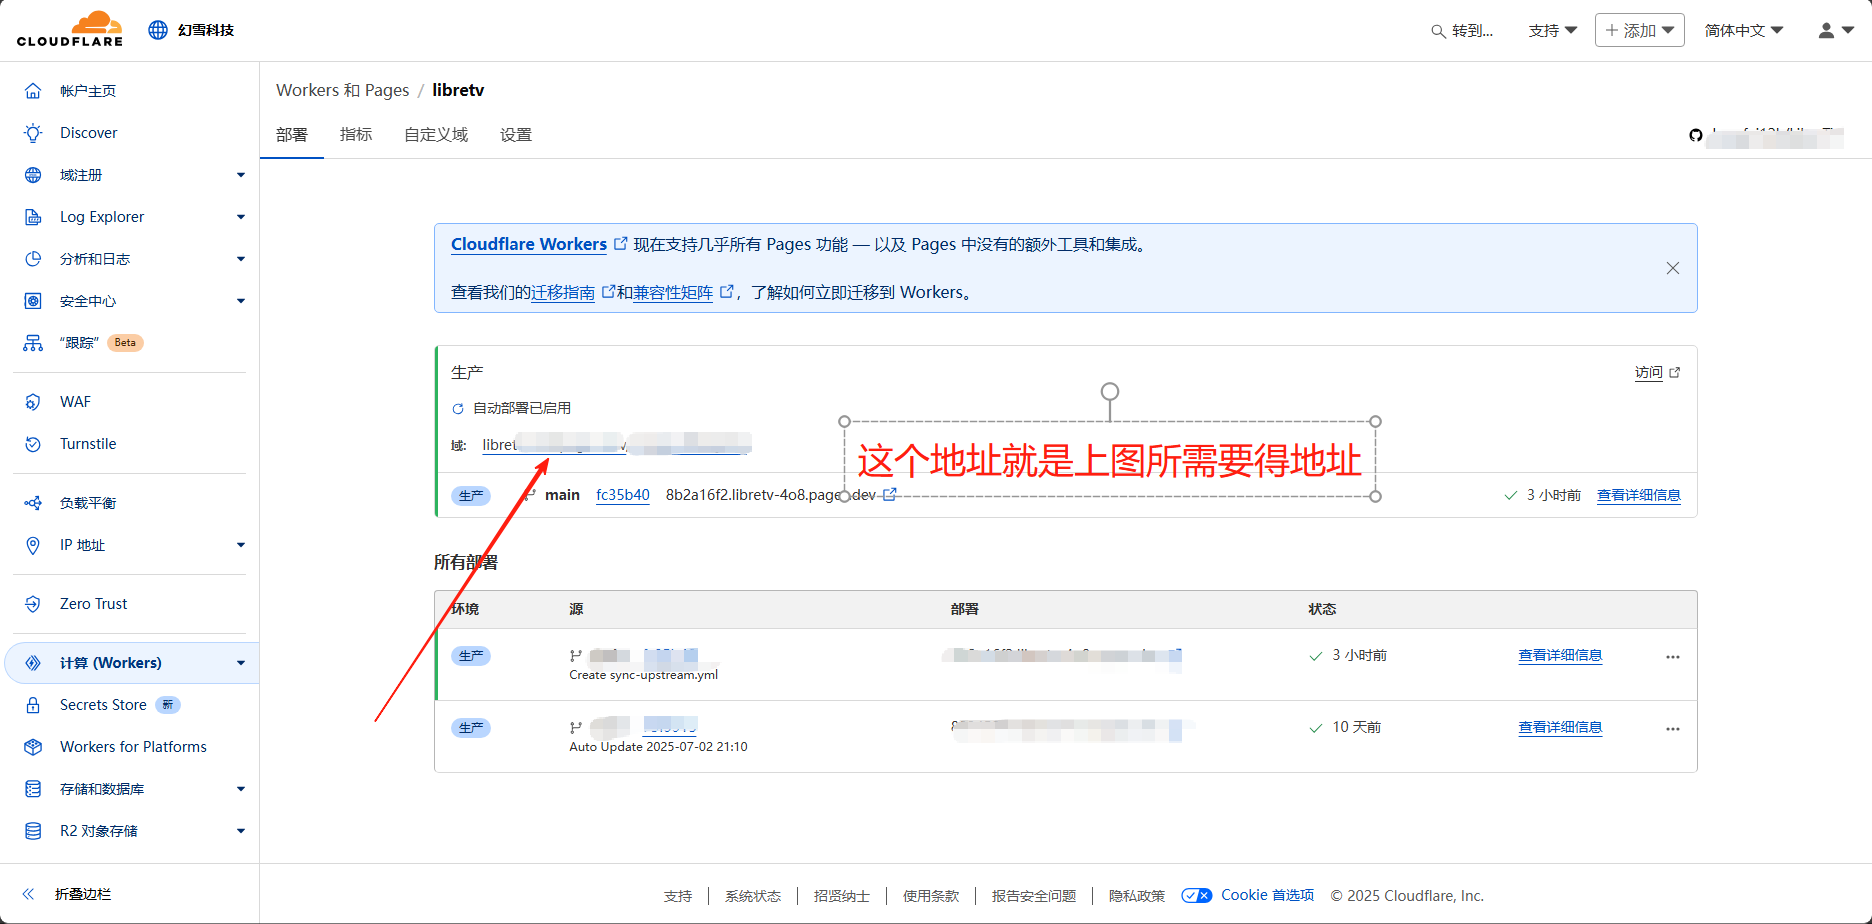Click the GitHub repository icon
This screenshot has height=924, width=1872.
tap(1696, 135)
